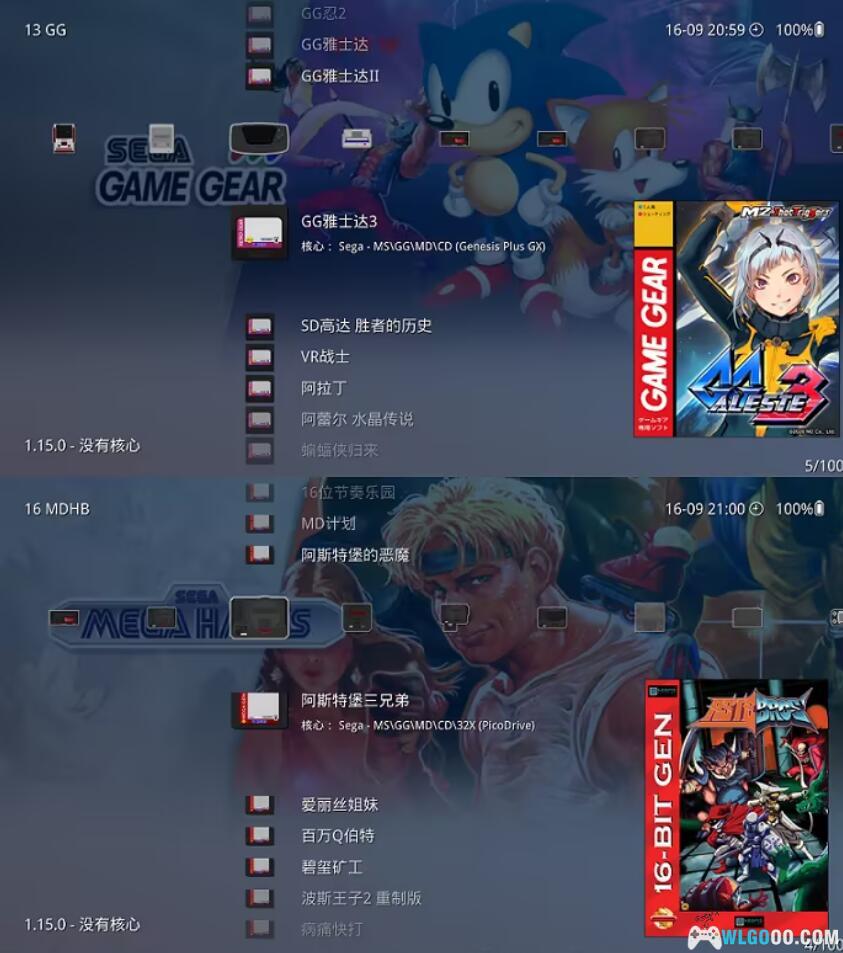
Task: Click the cartridge icon beside GG雅士达3
Action: [259, 232]
